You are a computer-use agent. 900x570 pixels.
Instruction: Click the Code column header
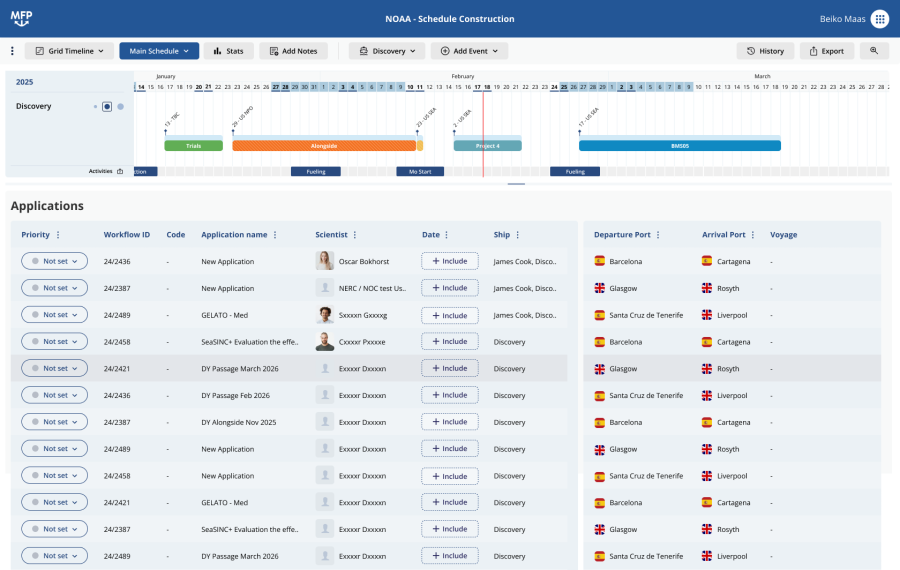click(176, 235)
